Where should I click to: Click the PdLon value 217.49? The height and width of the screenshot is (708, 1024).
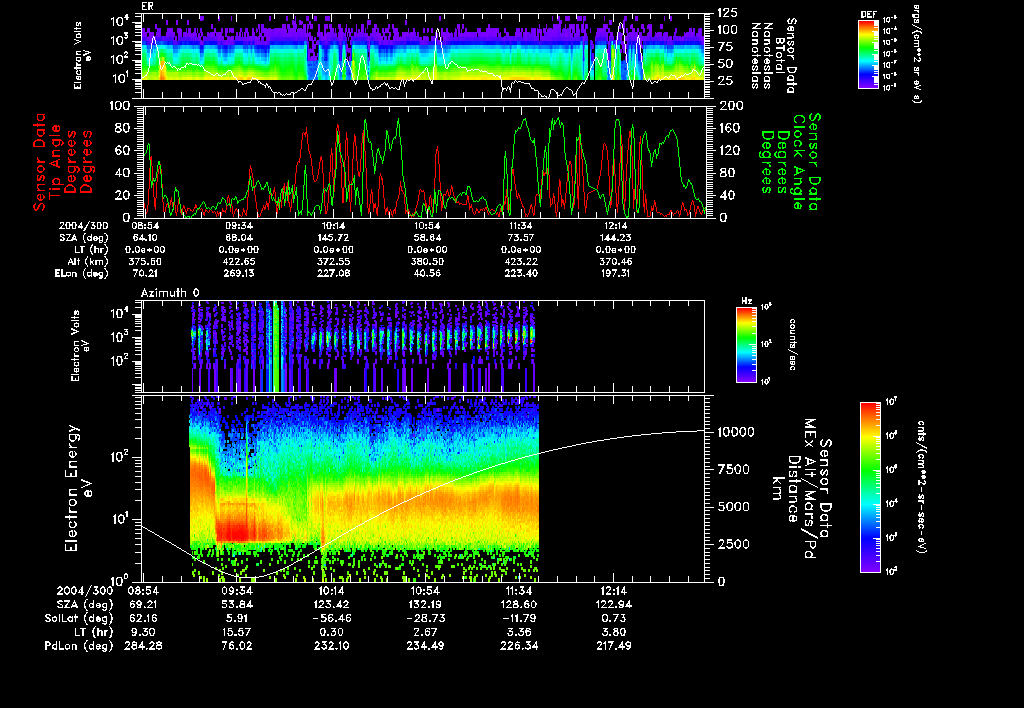pos(614,646)
